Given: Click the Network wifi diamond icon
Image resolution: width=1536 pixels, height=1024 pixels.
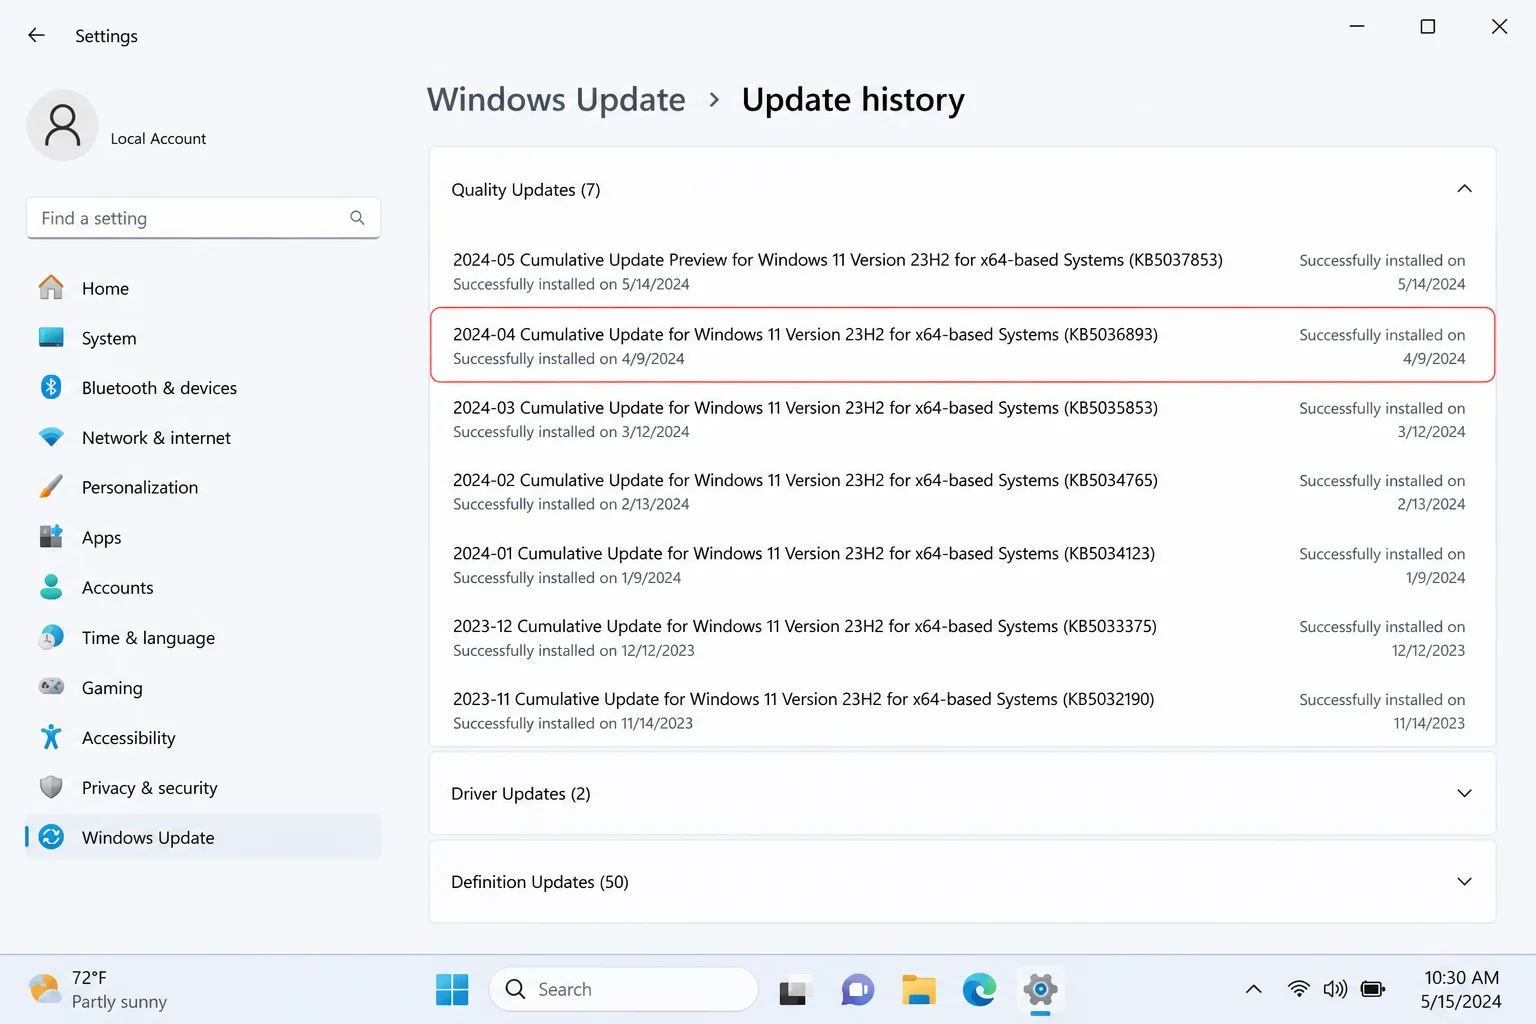Looking at the screenshot, I should click(x=51, y=437).
